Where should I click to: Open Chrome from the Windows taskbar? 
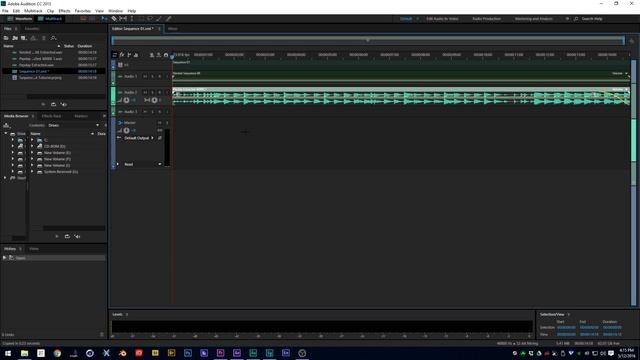[x=57, y=353]
